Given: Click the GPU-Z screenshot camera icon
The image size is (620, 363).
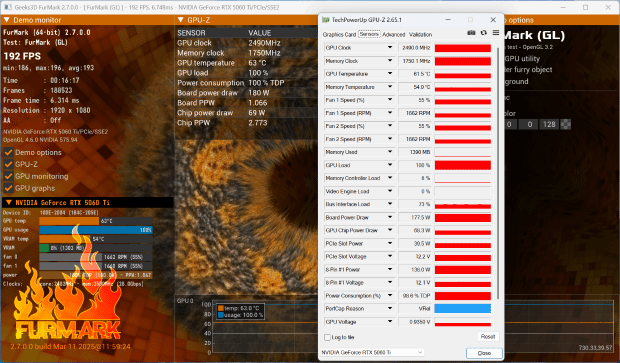Looking at the screenshot, I should (x=471, y=33).
